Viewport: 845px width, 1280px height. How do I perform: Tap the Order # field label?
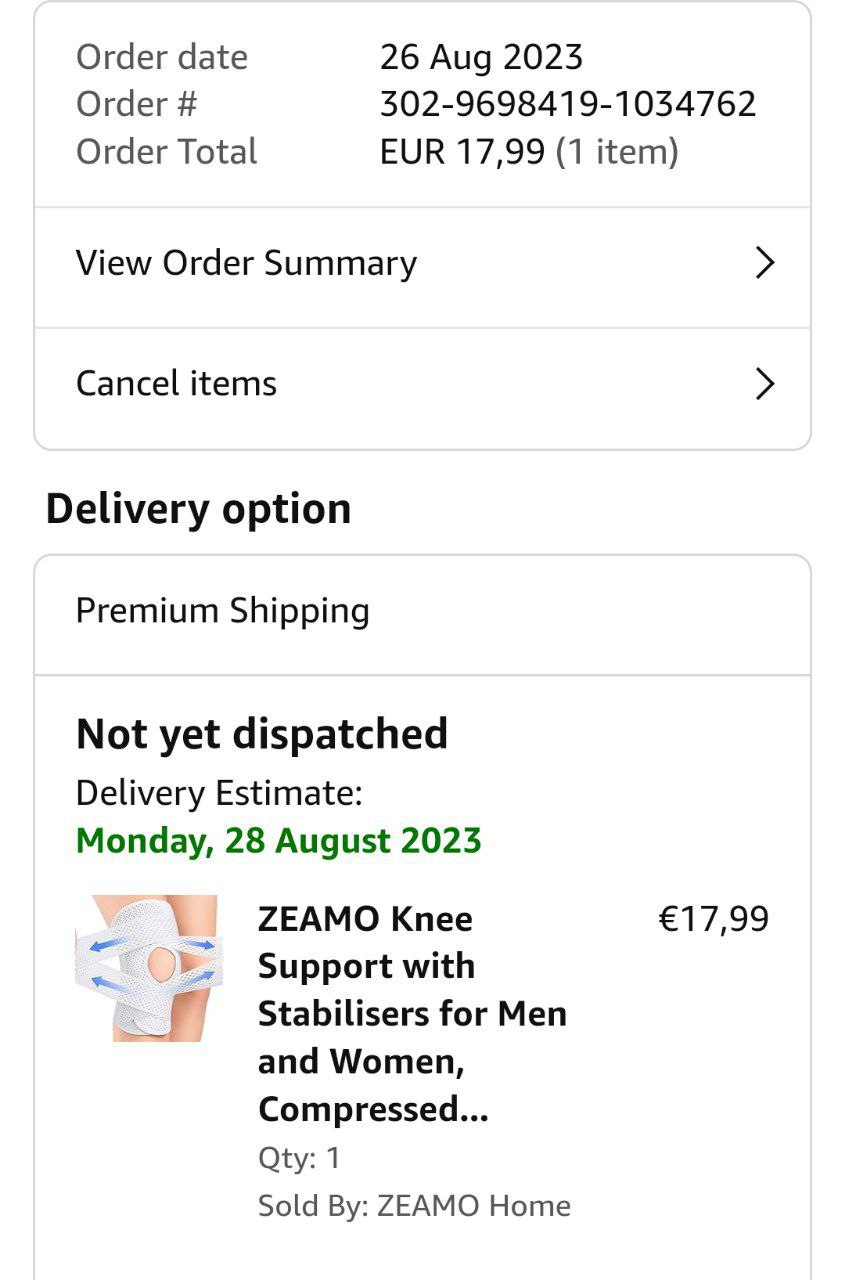(136, 104)
